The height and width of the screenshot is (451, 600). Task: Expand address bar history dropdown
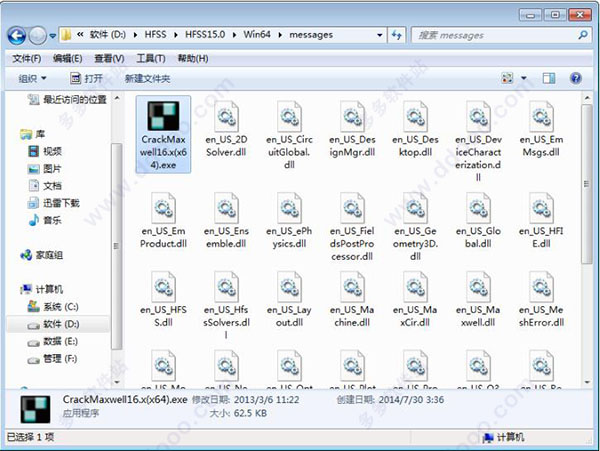click(x=379, y=35)
